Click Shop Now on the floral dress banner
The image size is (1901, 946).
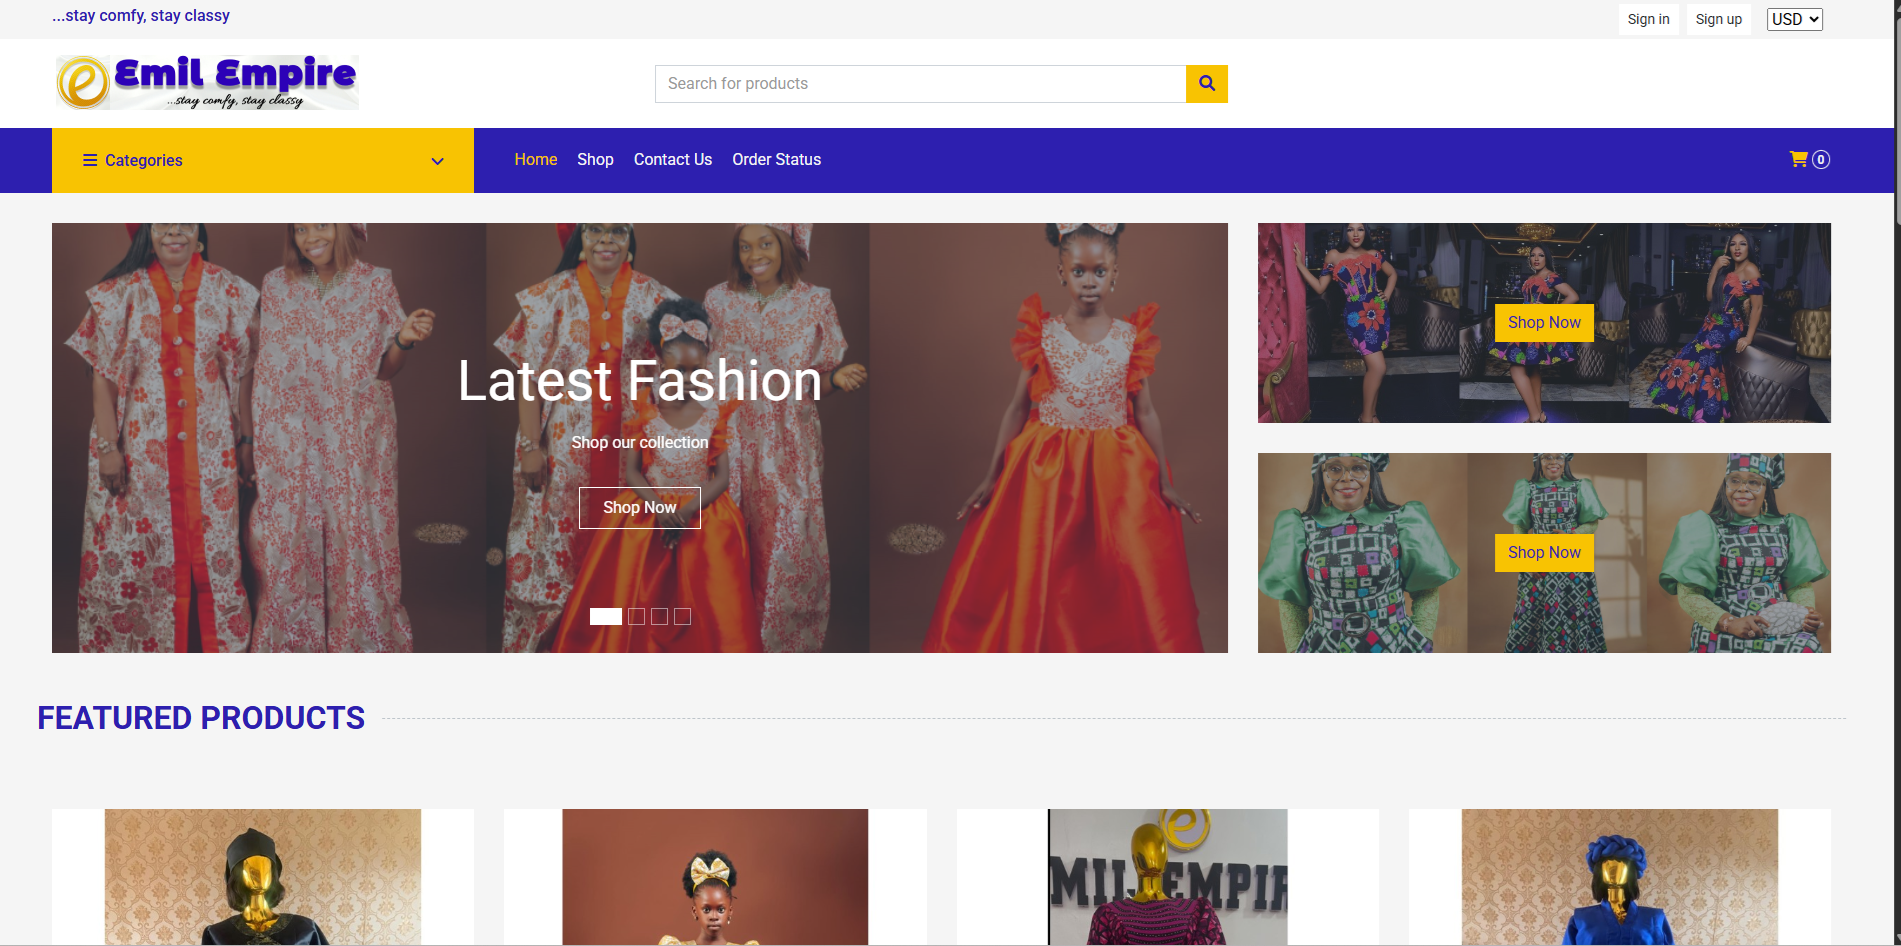click(x=1544, y=322)
